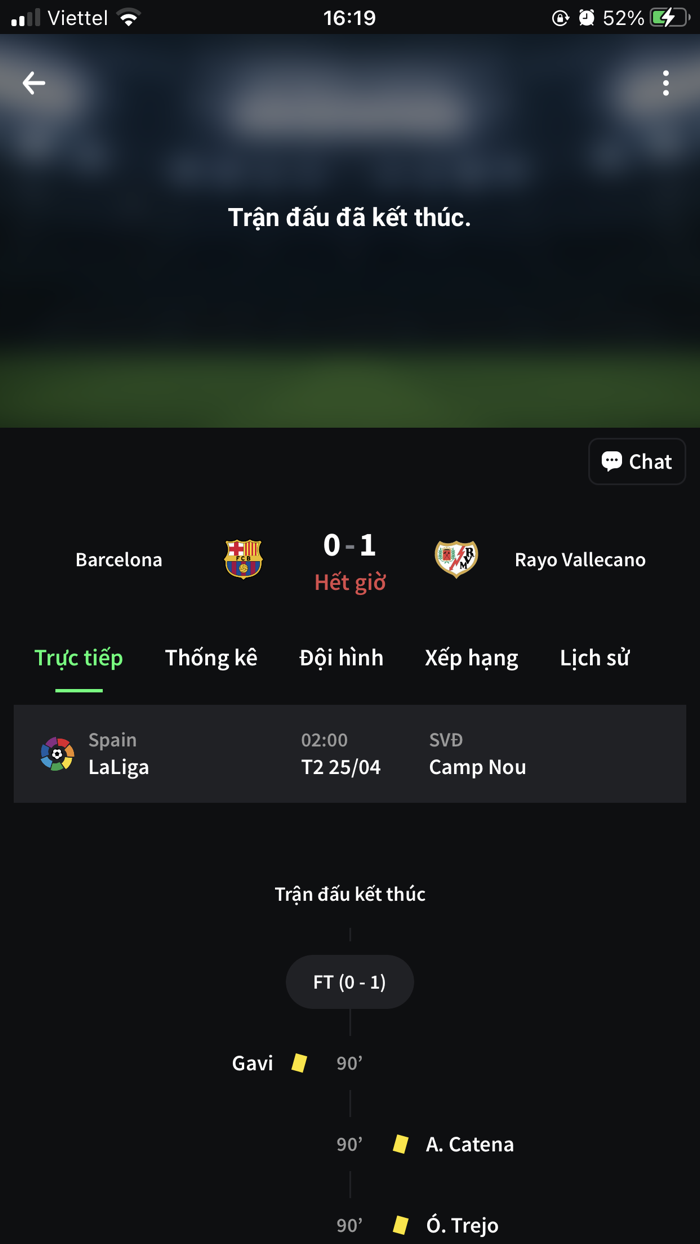Viewport: 700px width, 1244px height.
Task: Open the Đội hình tab
Action: point(342,658)
